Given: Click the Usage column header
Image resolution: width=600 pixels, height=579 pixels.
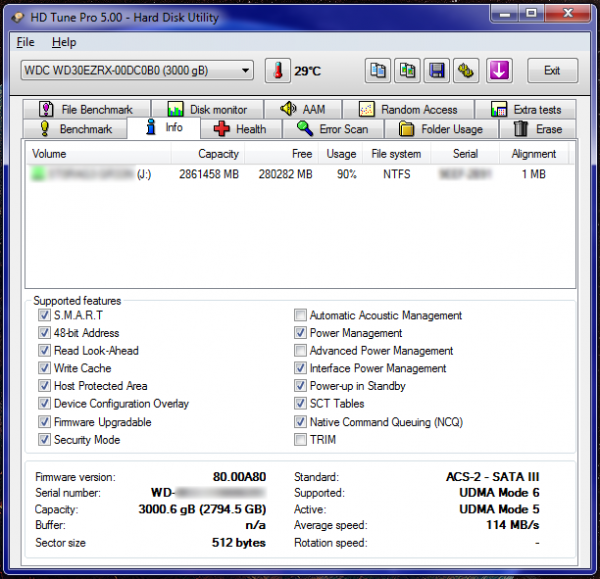Looking at the screenshot, I should point(340,154).
